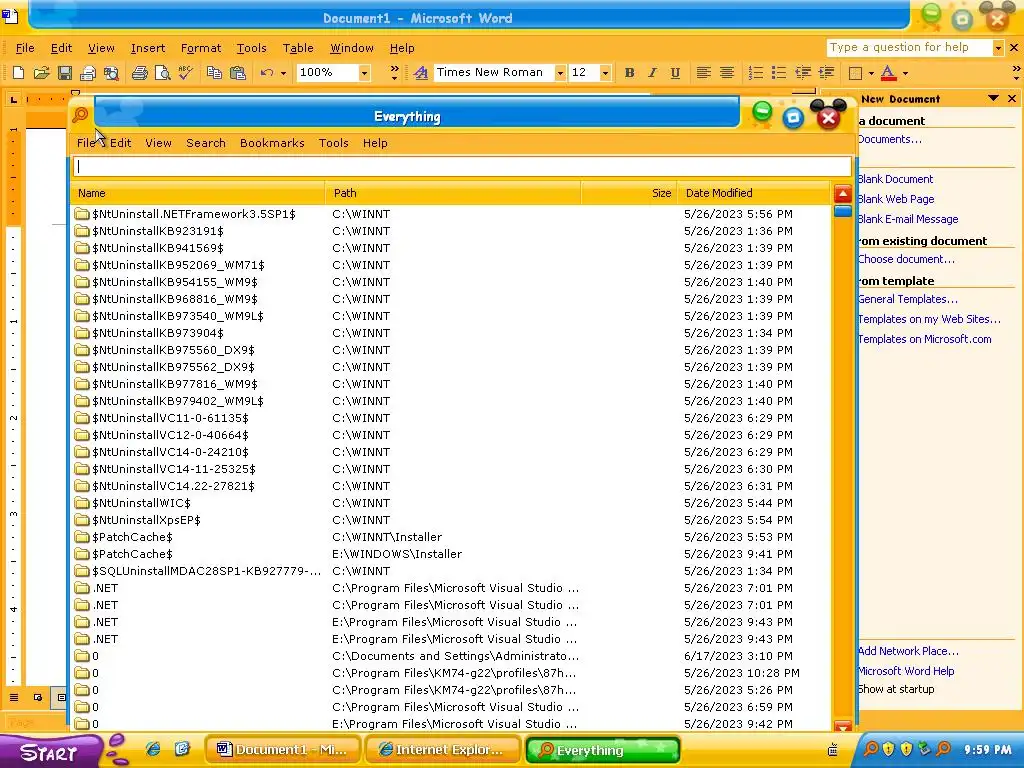
Task: Click the Paste clipboard icon in Word
Action: coord(237,72)
